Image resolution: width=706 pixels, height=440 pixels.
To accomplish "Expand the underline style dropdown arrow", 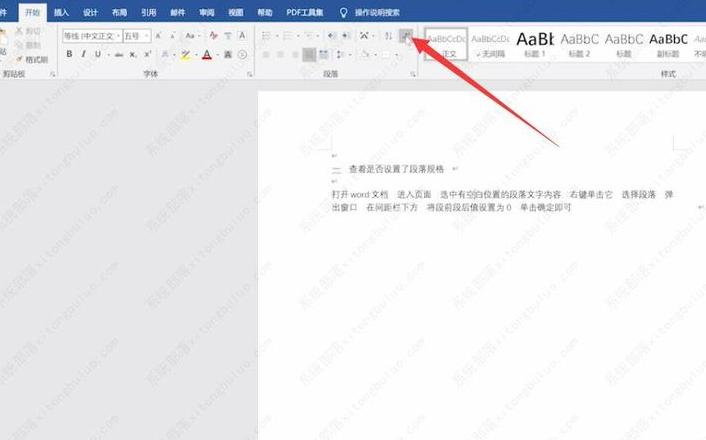I will coord(108,54).
